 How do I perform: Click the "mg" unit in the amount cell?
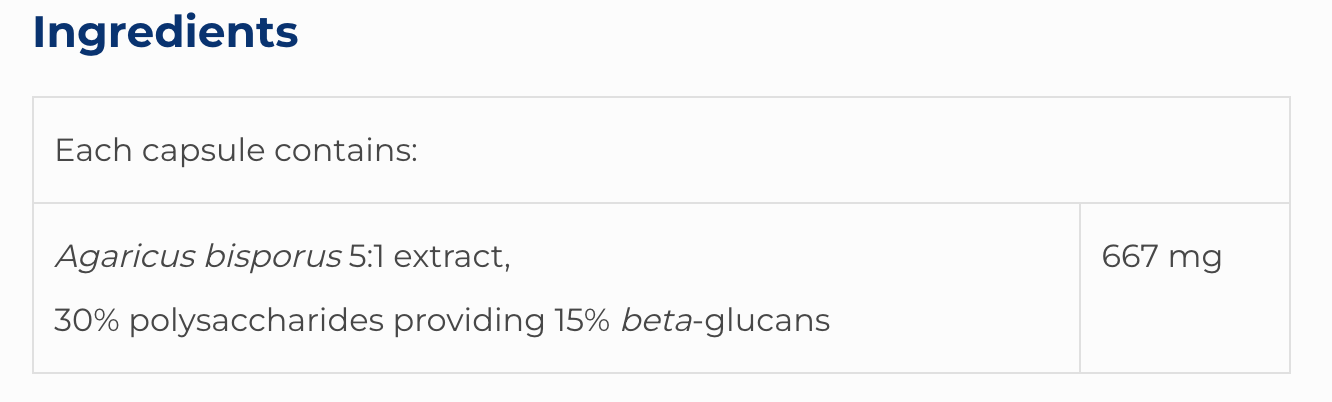[x=1195, y=258]
